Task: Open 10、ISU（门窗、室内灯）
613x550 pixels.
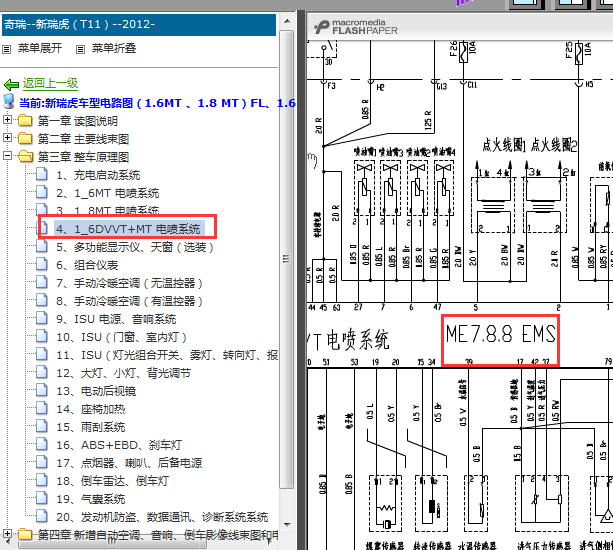Action: pos(122,337)
